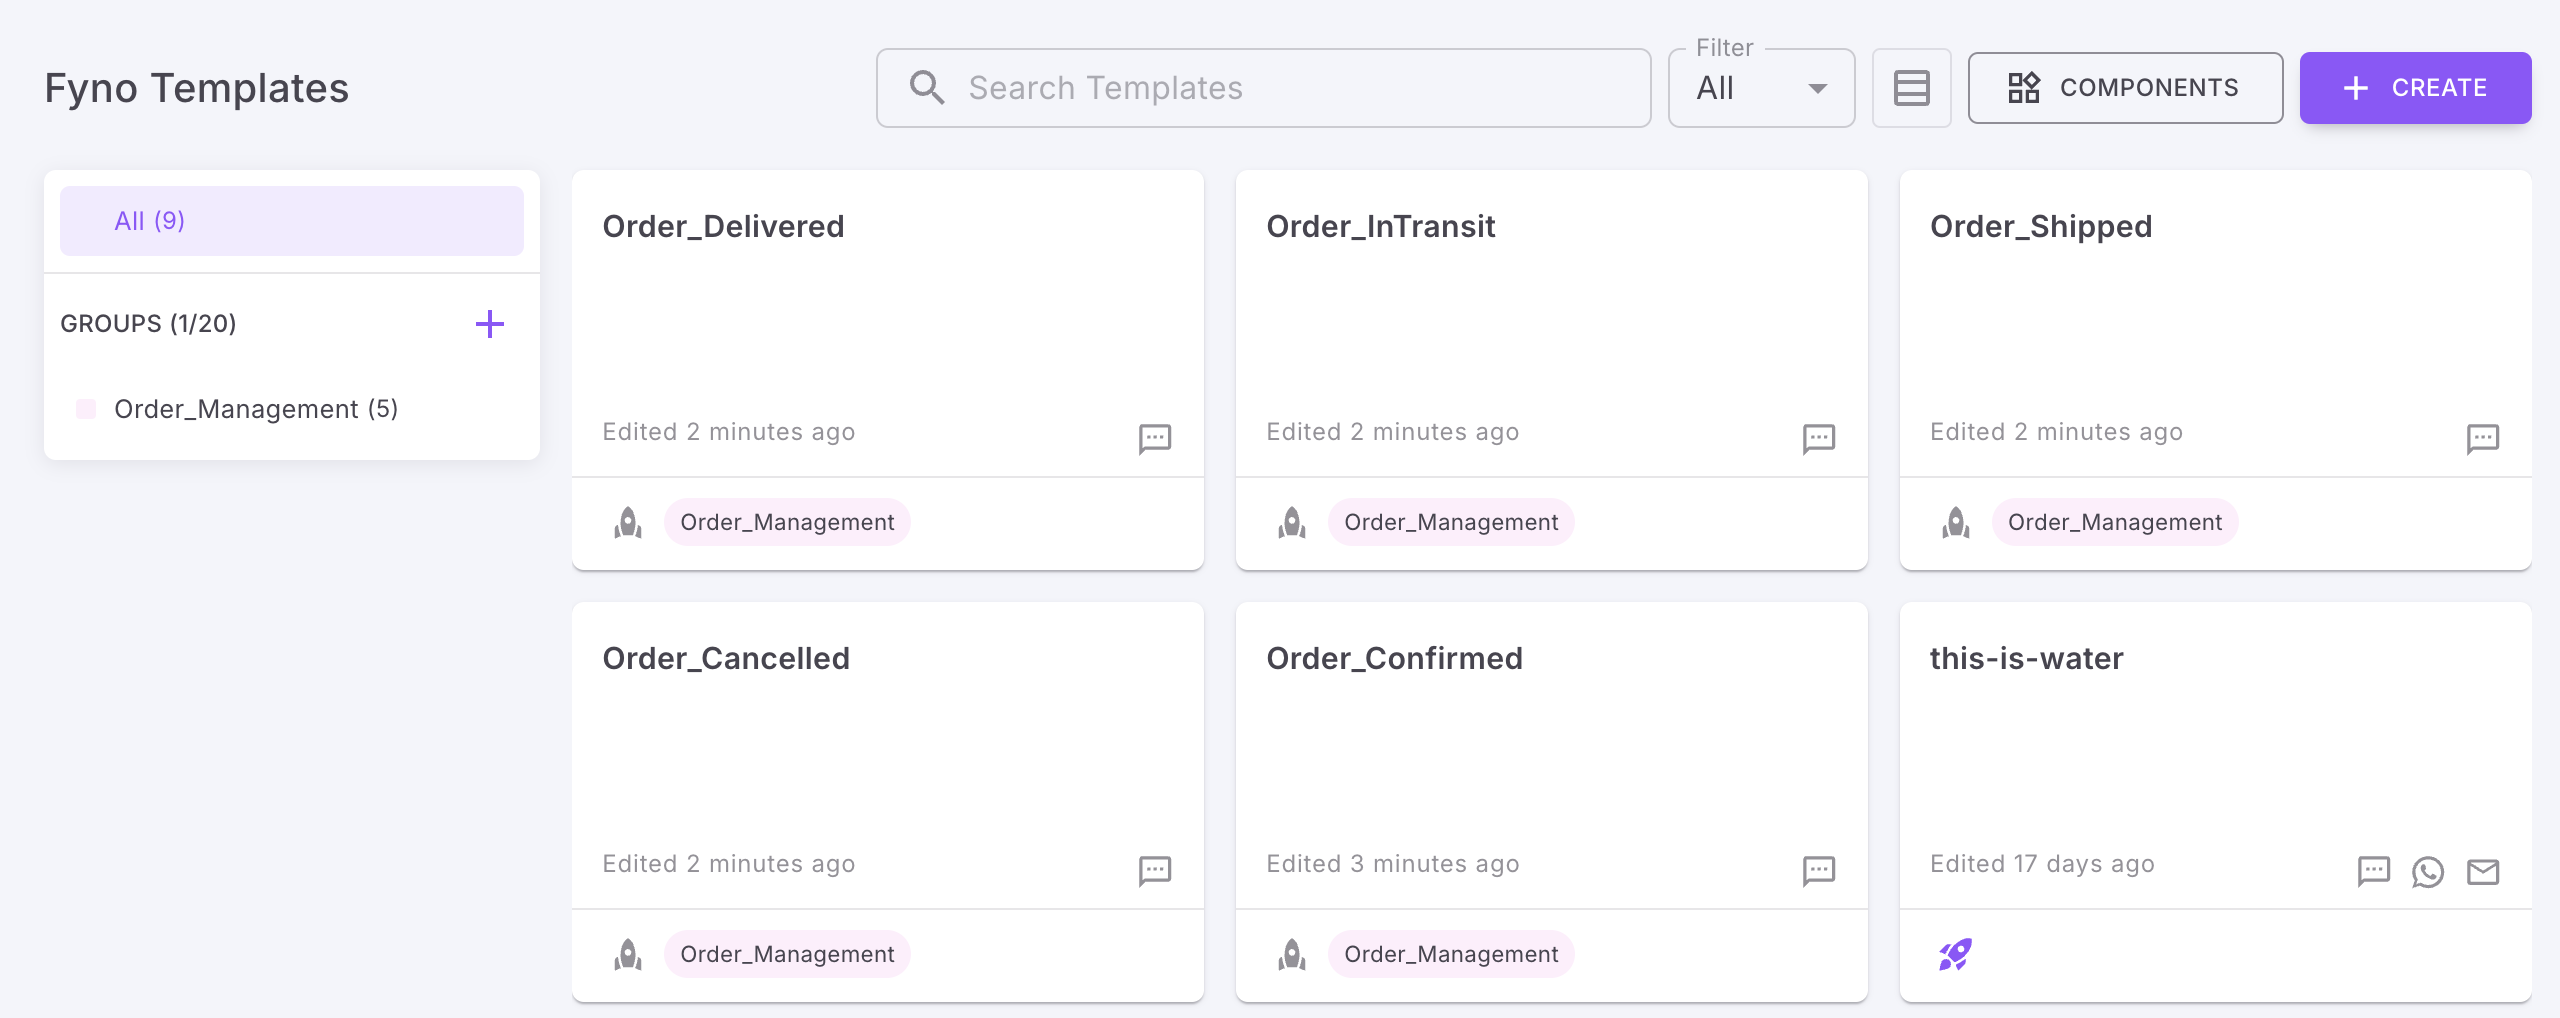This screenshot has height=1018, width=2560.
Task: Click the Order_Management group color swatch
Action: click(x=86, y=409)
